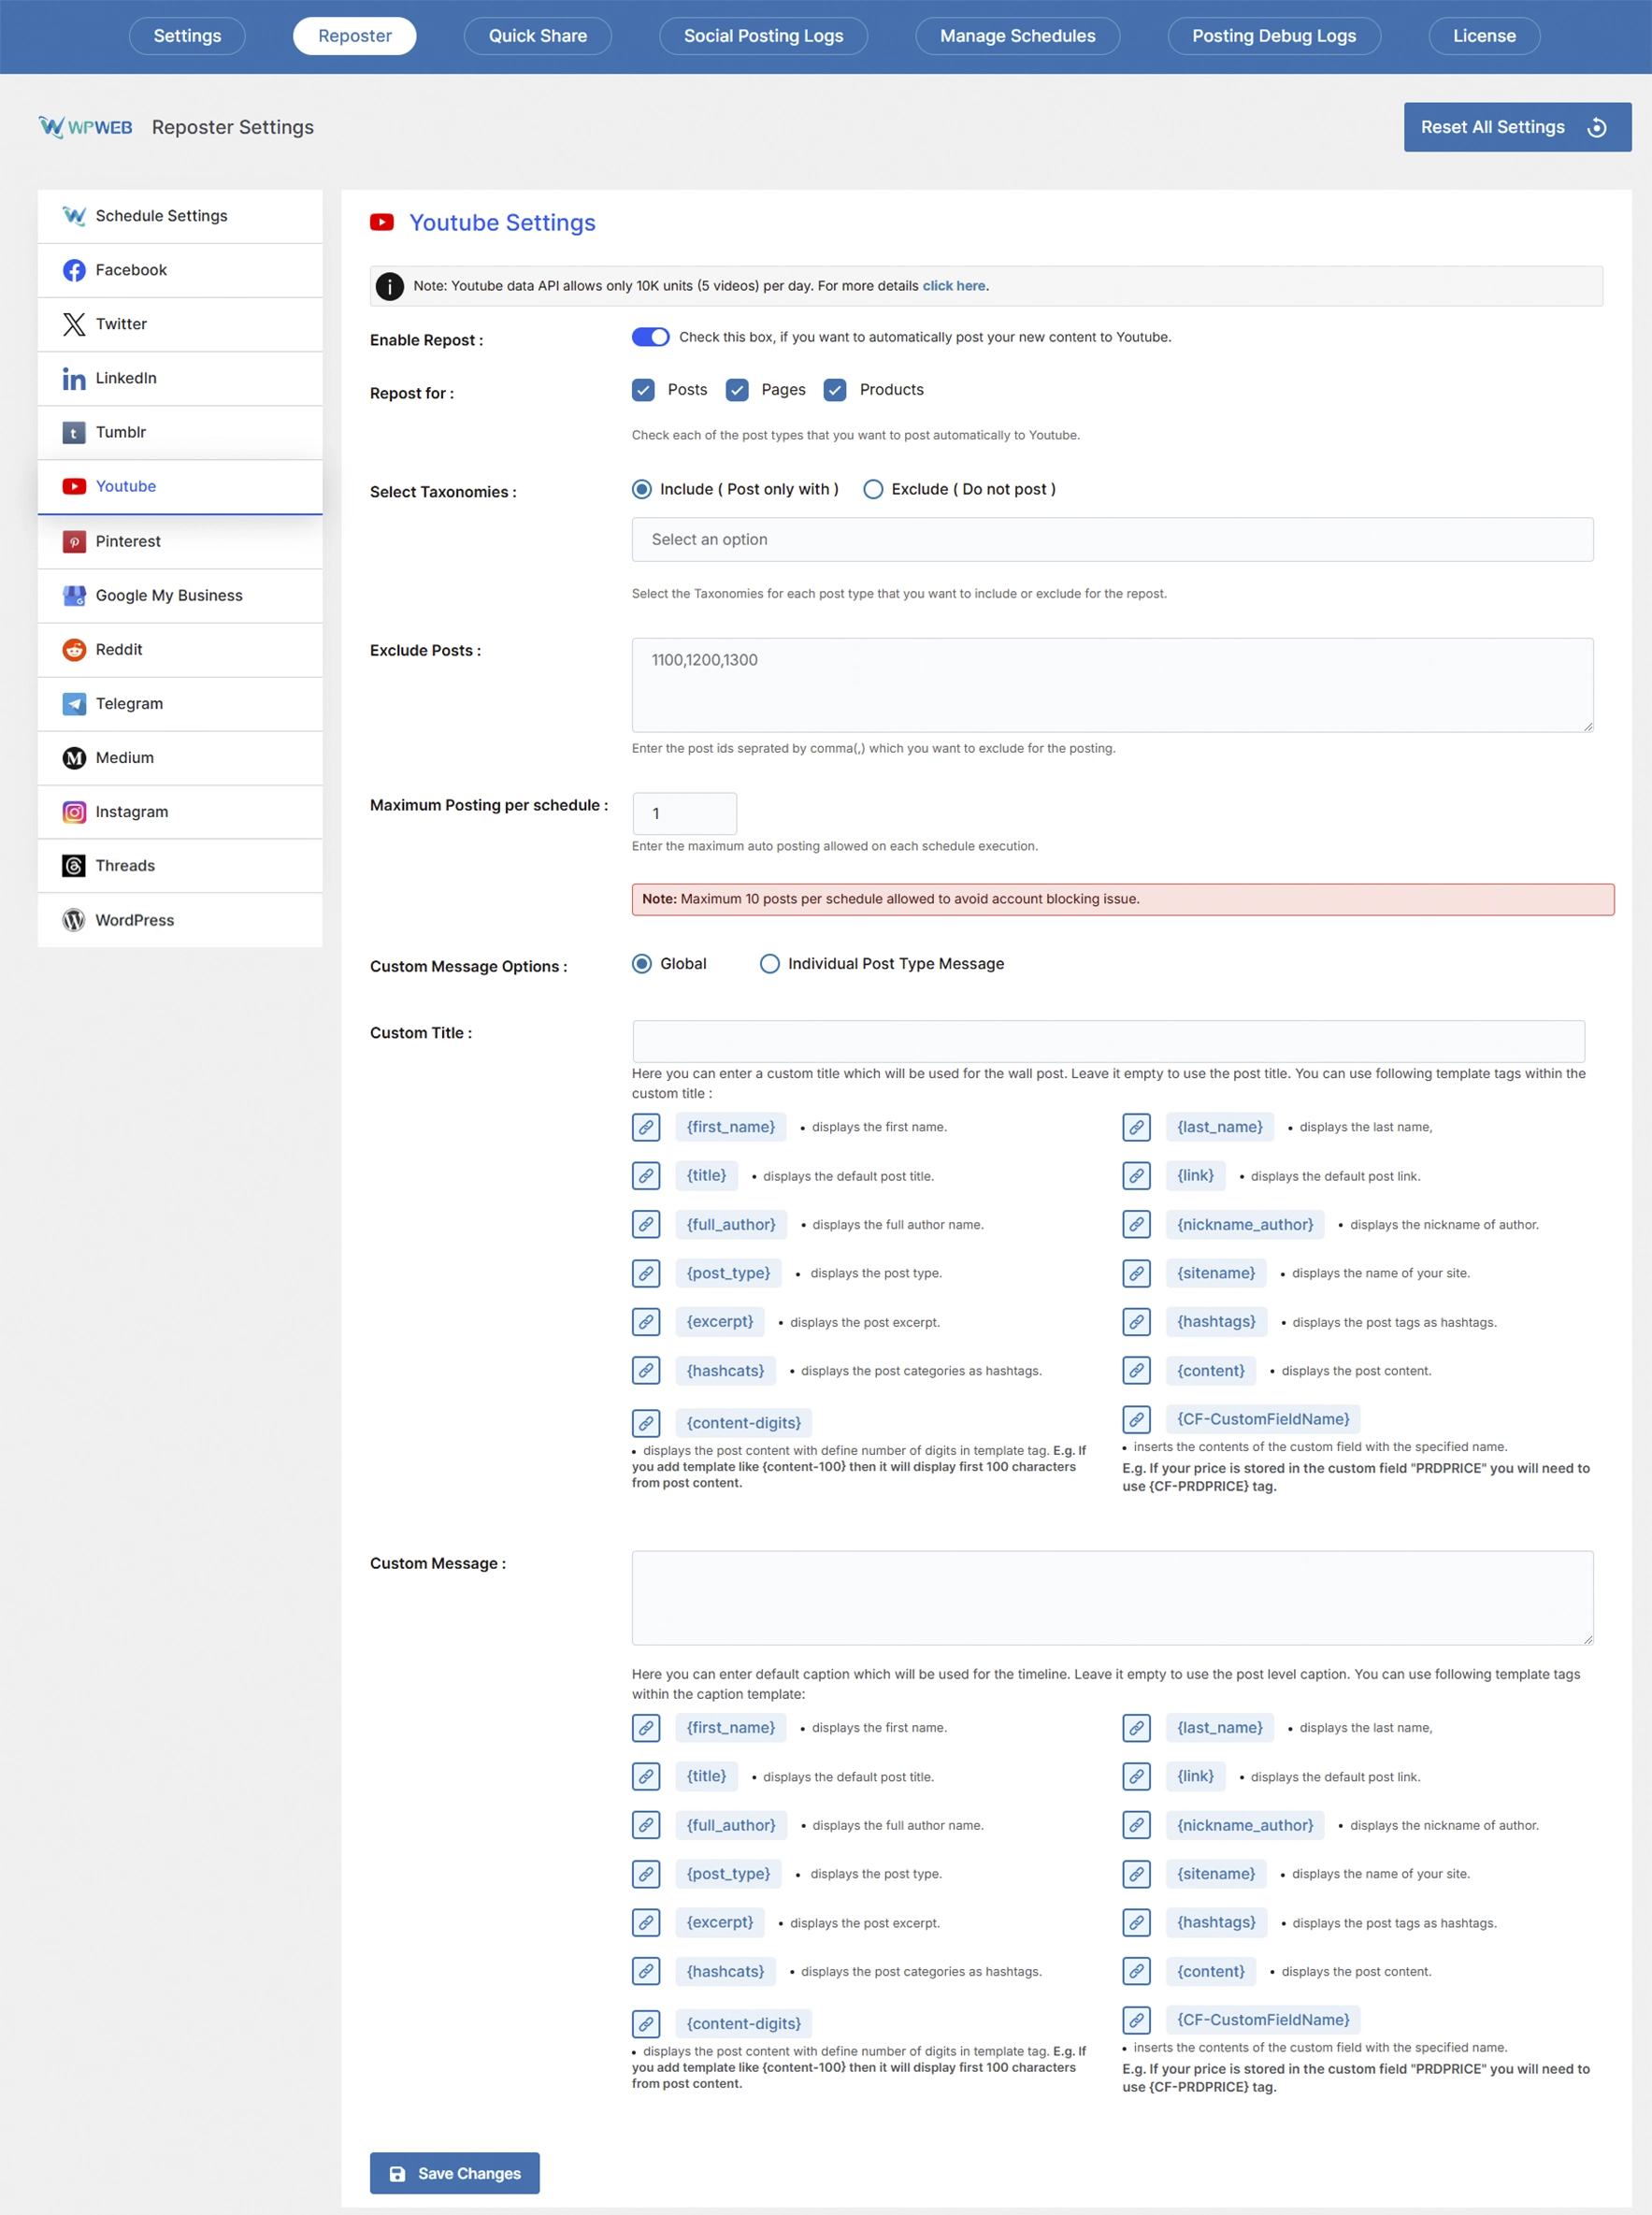The image size is (1652, 2215).
Task: Copy the {first_name} tag icon under Custom Title
Action: [x=646, y=1127]
